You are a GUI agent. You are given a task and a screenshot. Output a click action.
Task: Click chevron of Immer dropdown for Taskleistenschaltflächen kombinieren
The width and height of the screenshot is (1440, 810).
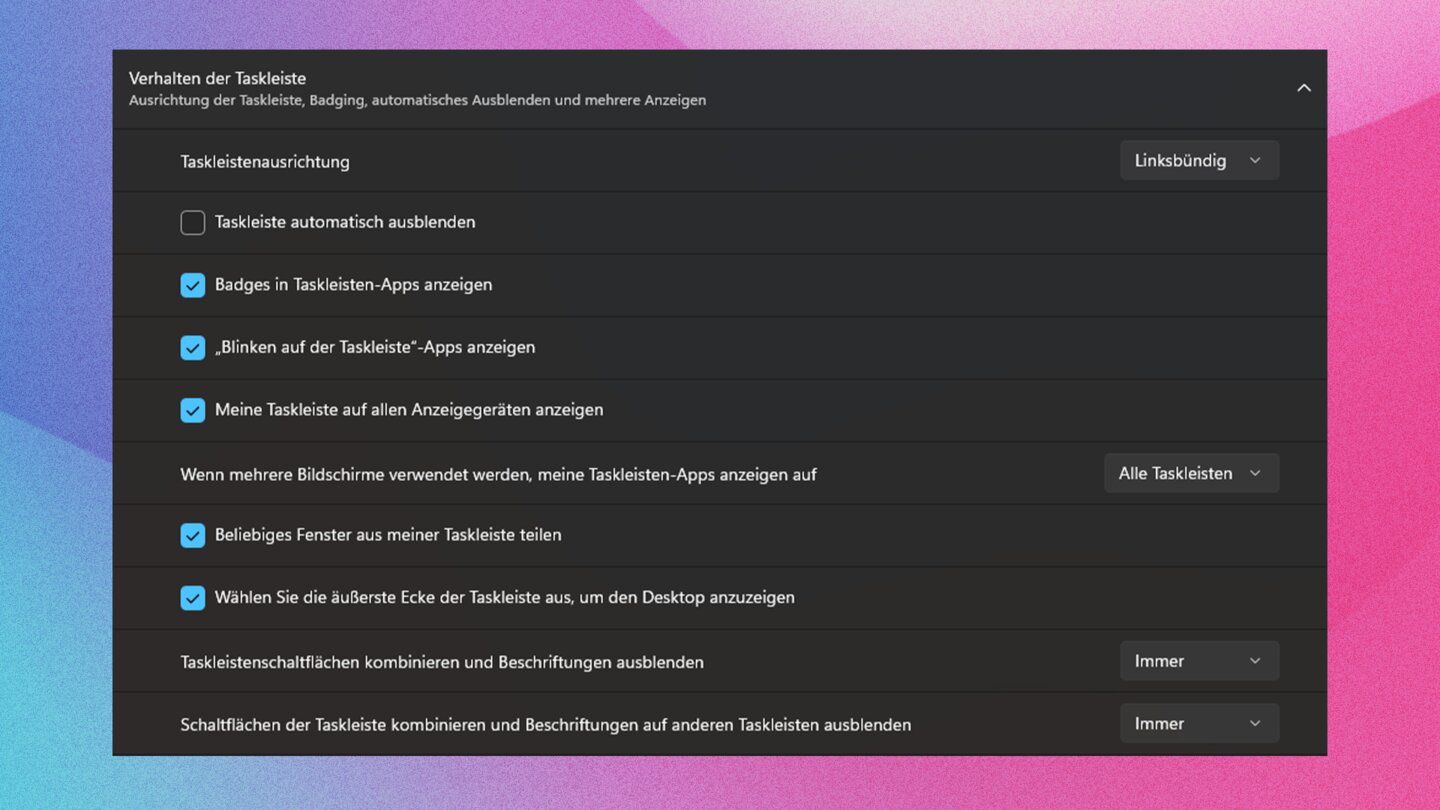click(x=1255, y=661)
